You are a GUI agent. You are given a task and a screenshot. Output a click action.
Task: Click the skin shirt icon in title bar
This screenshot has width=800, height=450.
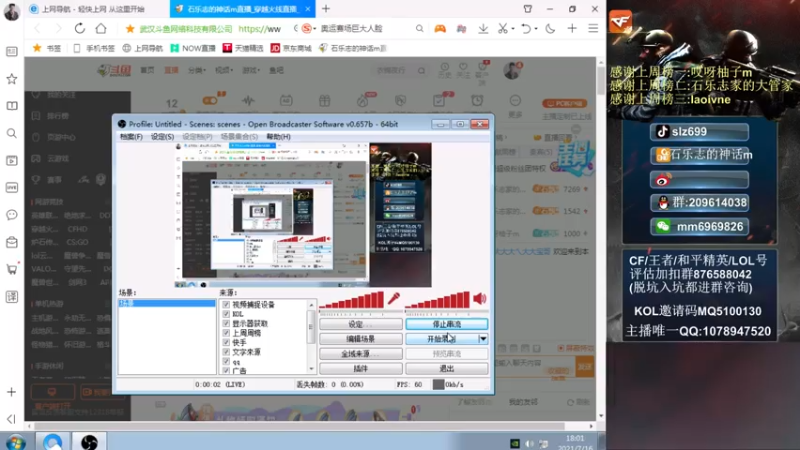pyautogui.click(x=528, y=9)
